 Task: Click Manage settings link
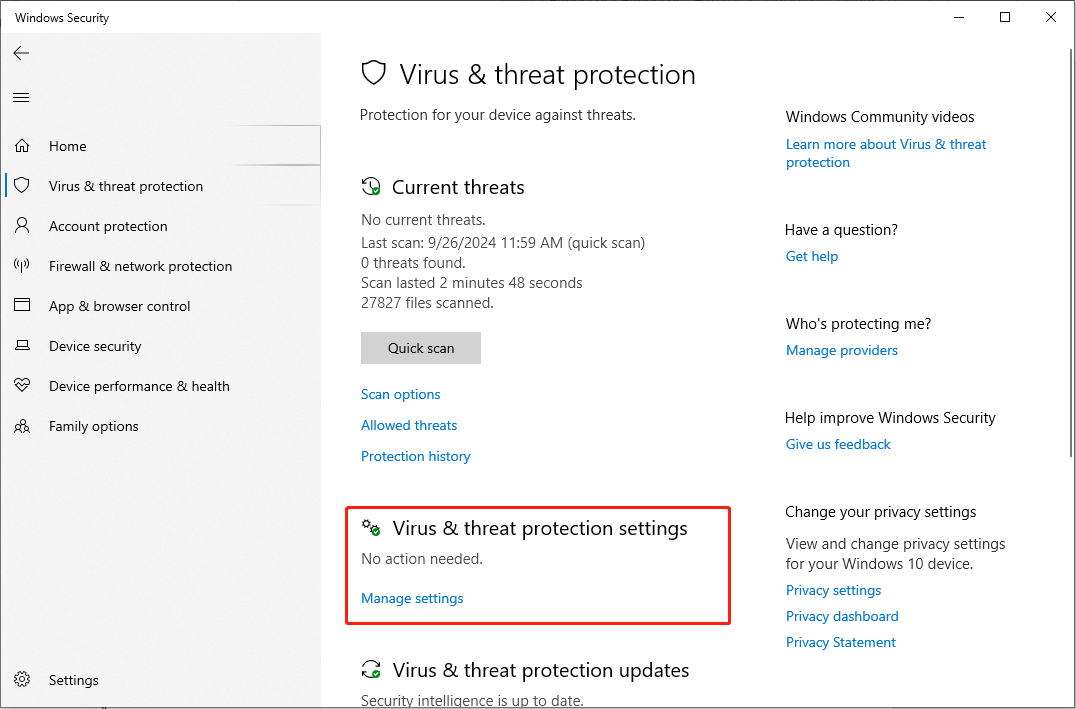[412, 598]
